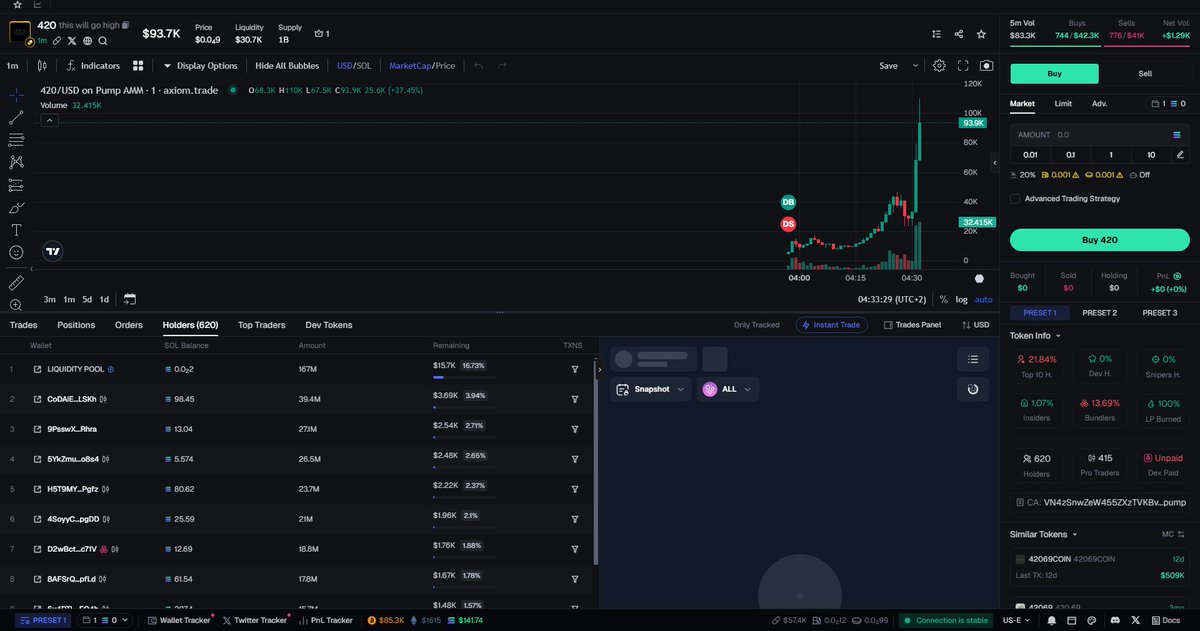Click the Buy 420 button
This screenshot has width=1200, height=631.
[x=1099, y=240]
